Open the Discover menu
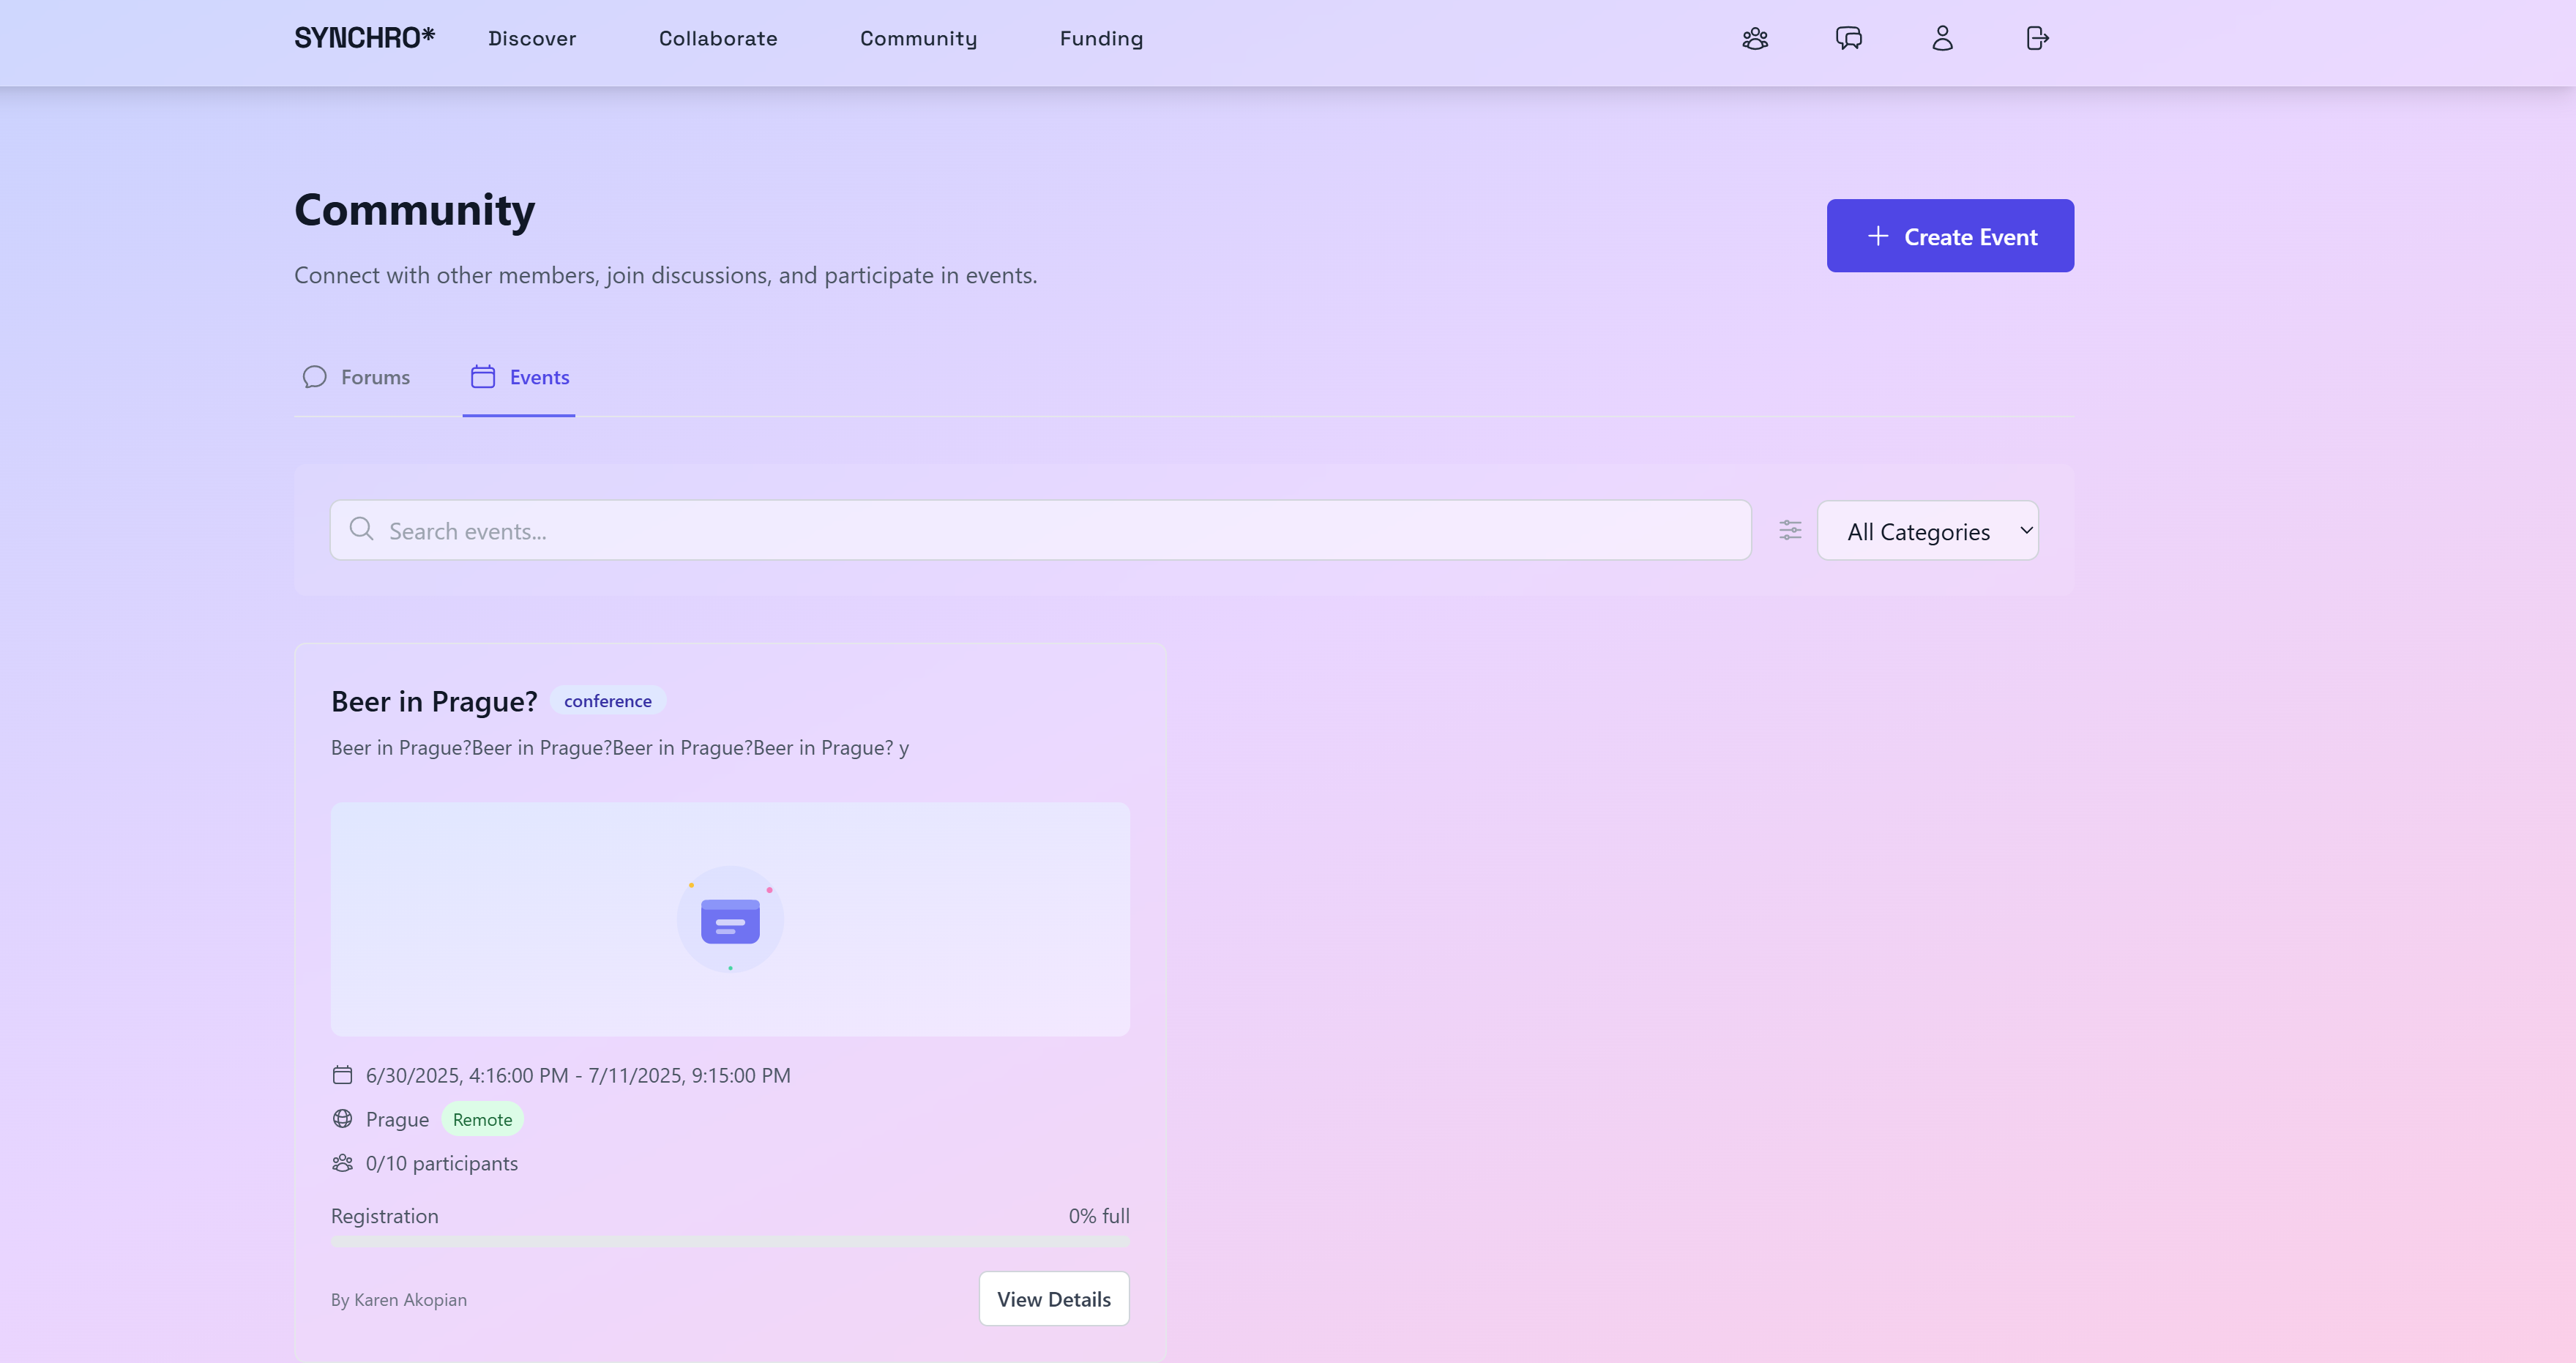Viewport: 2576px width, 1363px height. click(x=532, y=39)
